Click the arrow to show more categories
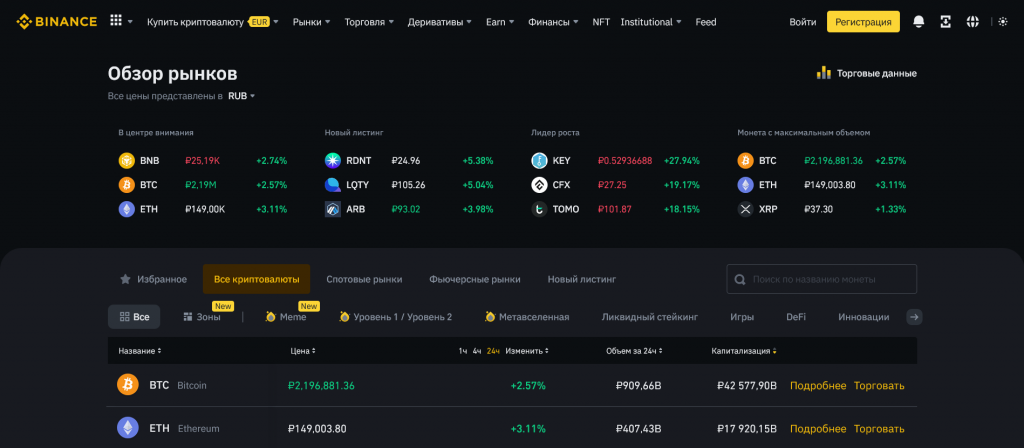This screenshot has height=448, width=1024. tap(914, 317)
